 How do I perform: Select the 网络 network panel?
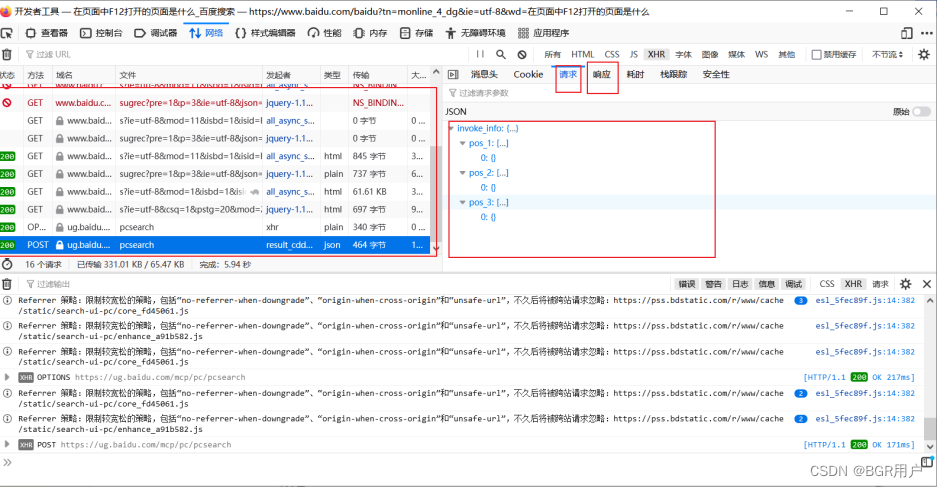(206, 33)
